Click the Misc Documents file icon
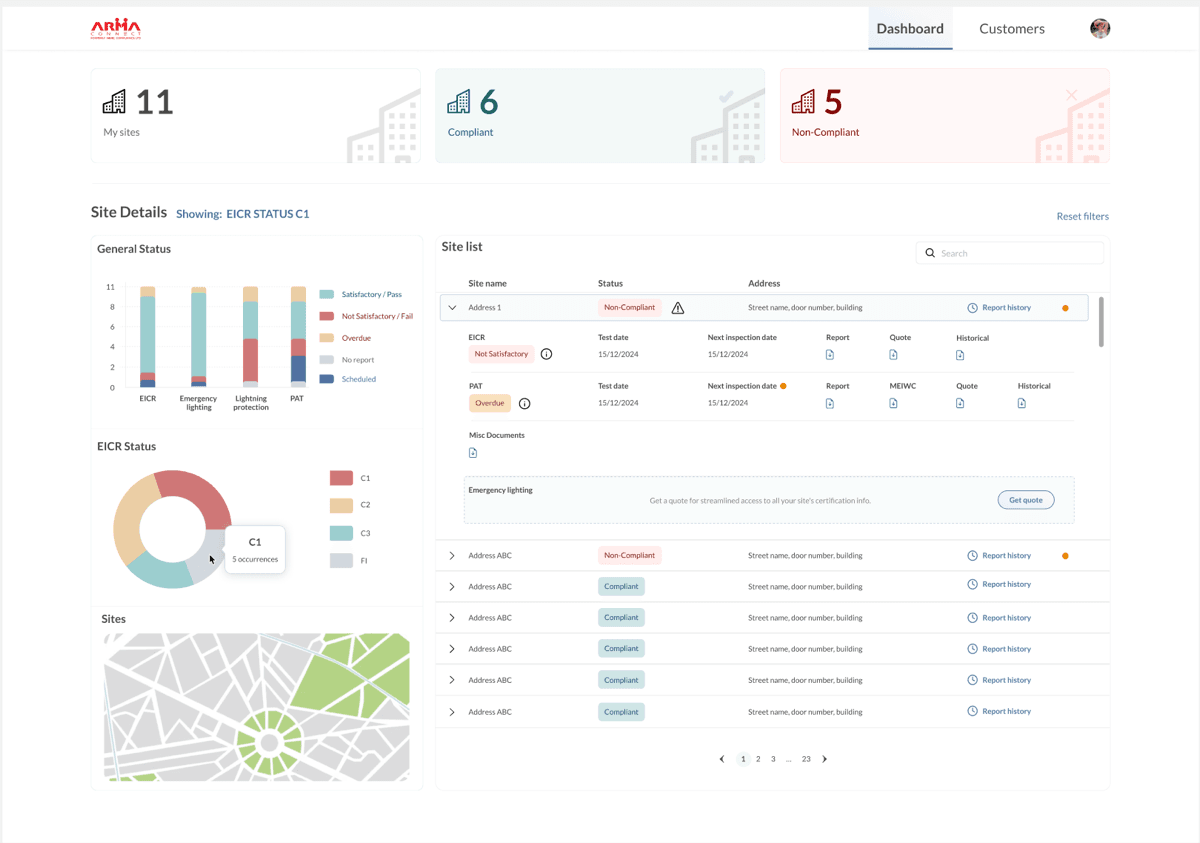The width and height of the screenshot is (1200, 843). (473, 453)
